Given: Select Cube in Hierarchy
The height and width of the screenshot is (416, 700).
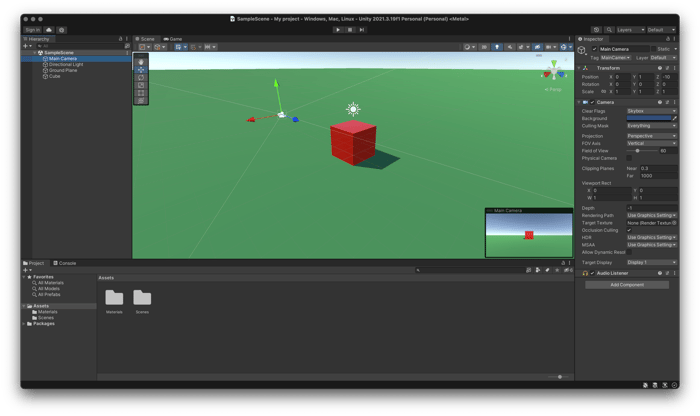Looking at the screenshot, I should (x=54, y=76).
